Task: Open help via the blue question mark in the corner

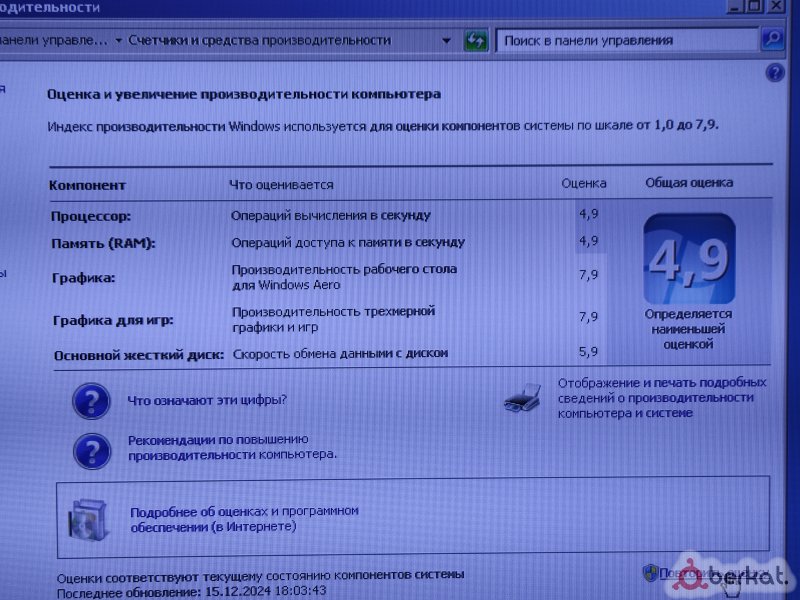Action: pos(774,73)
